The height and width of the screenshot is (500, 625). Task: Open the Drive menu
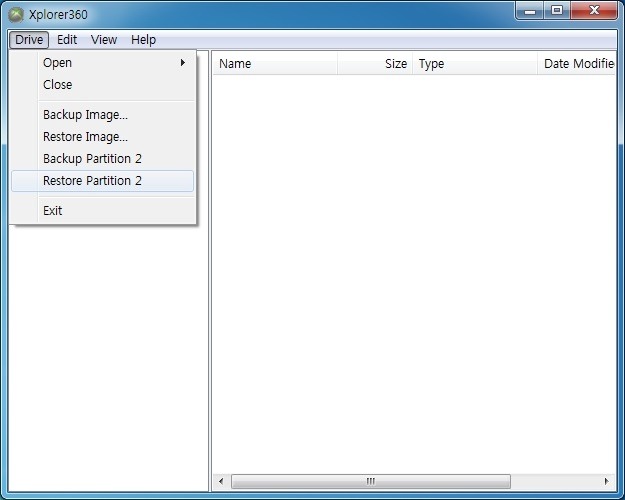29,39
